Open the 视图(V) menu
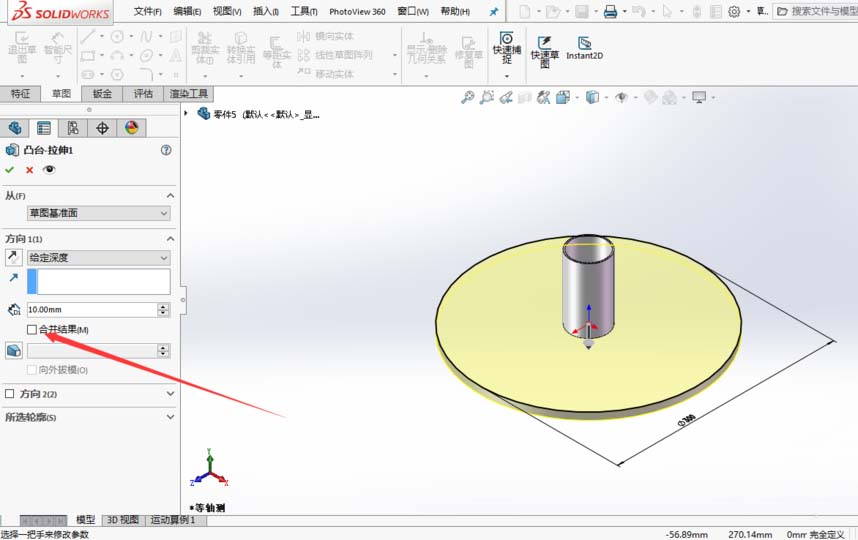858x540 pixels. point(227,11)
